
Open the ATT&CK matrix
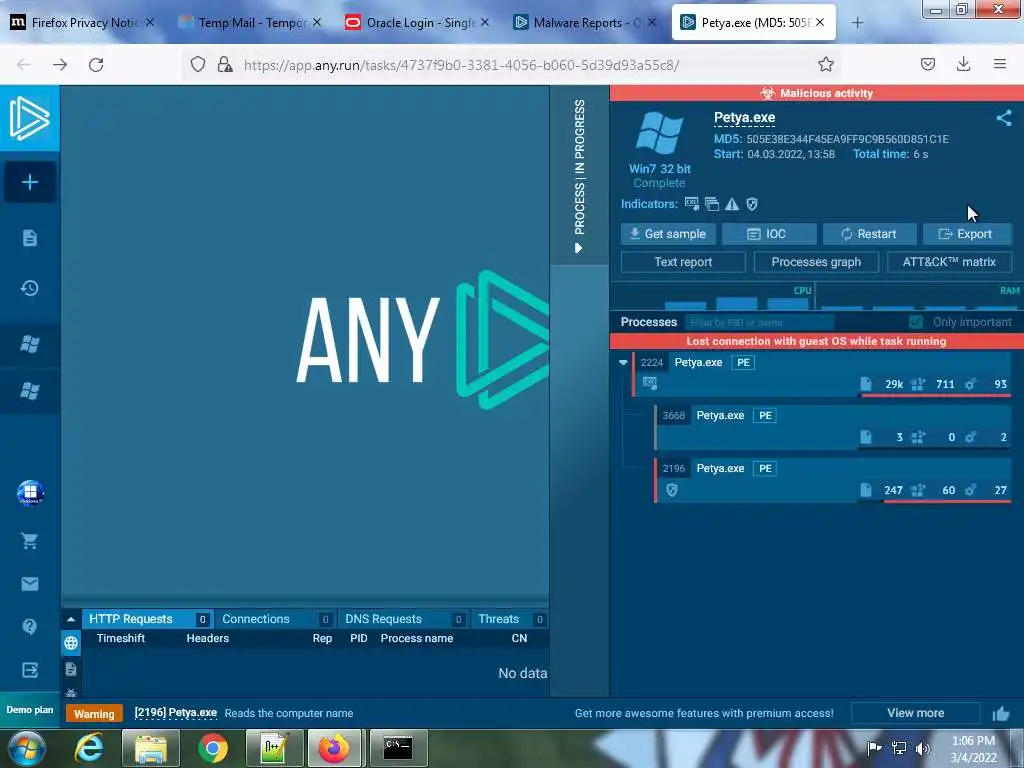coord(949,262)
